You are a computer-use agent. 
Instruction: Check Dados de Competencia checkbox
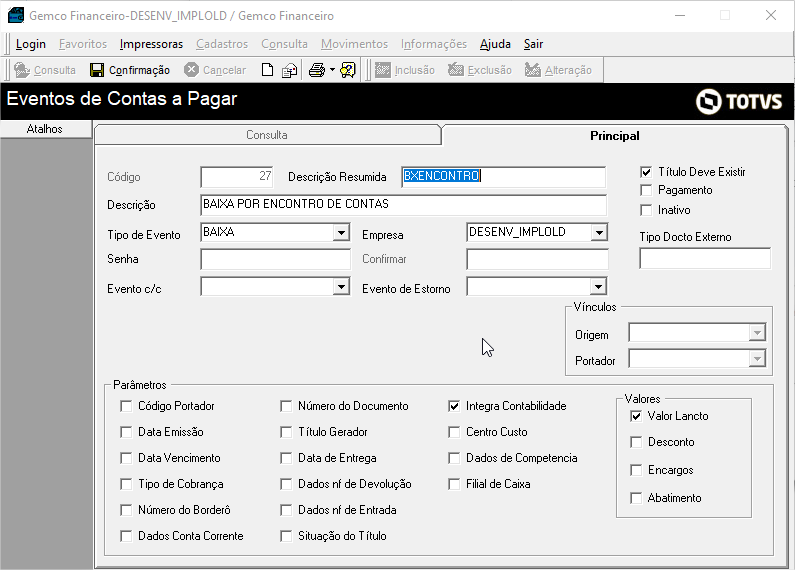[454, 458]
